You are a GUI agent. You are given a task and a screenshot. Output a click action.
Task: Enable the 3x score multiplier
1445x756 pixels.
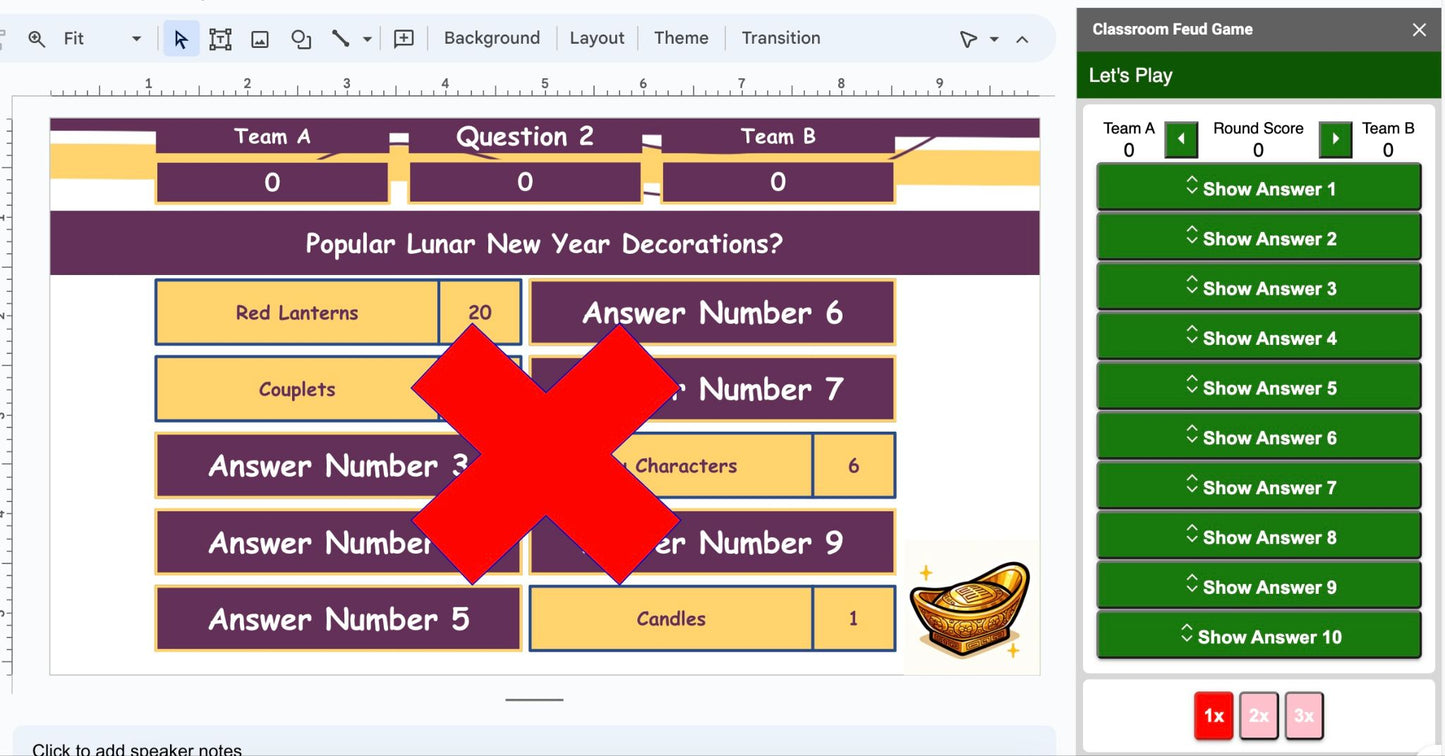pyautogui.click(x=1304, y=715)
